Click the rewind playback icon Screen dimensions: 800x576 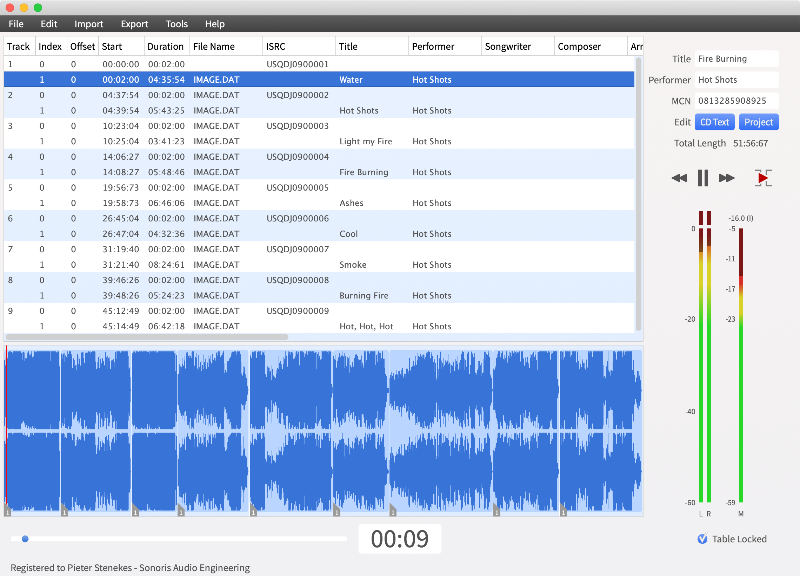coord(681,178)
